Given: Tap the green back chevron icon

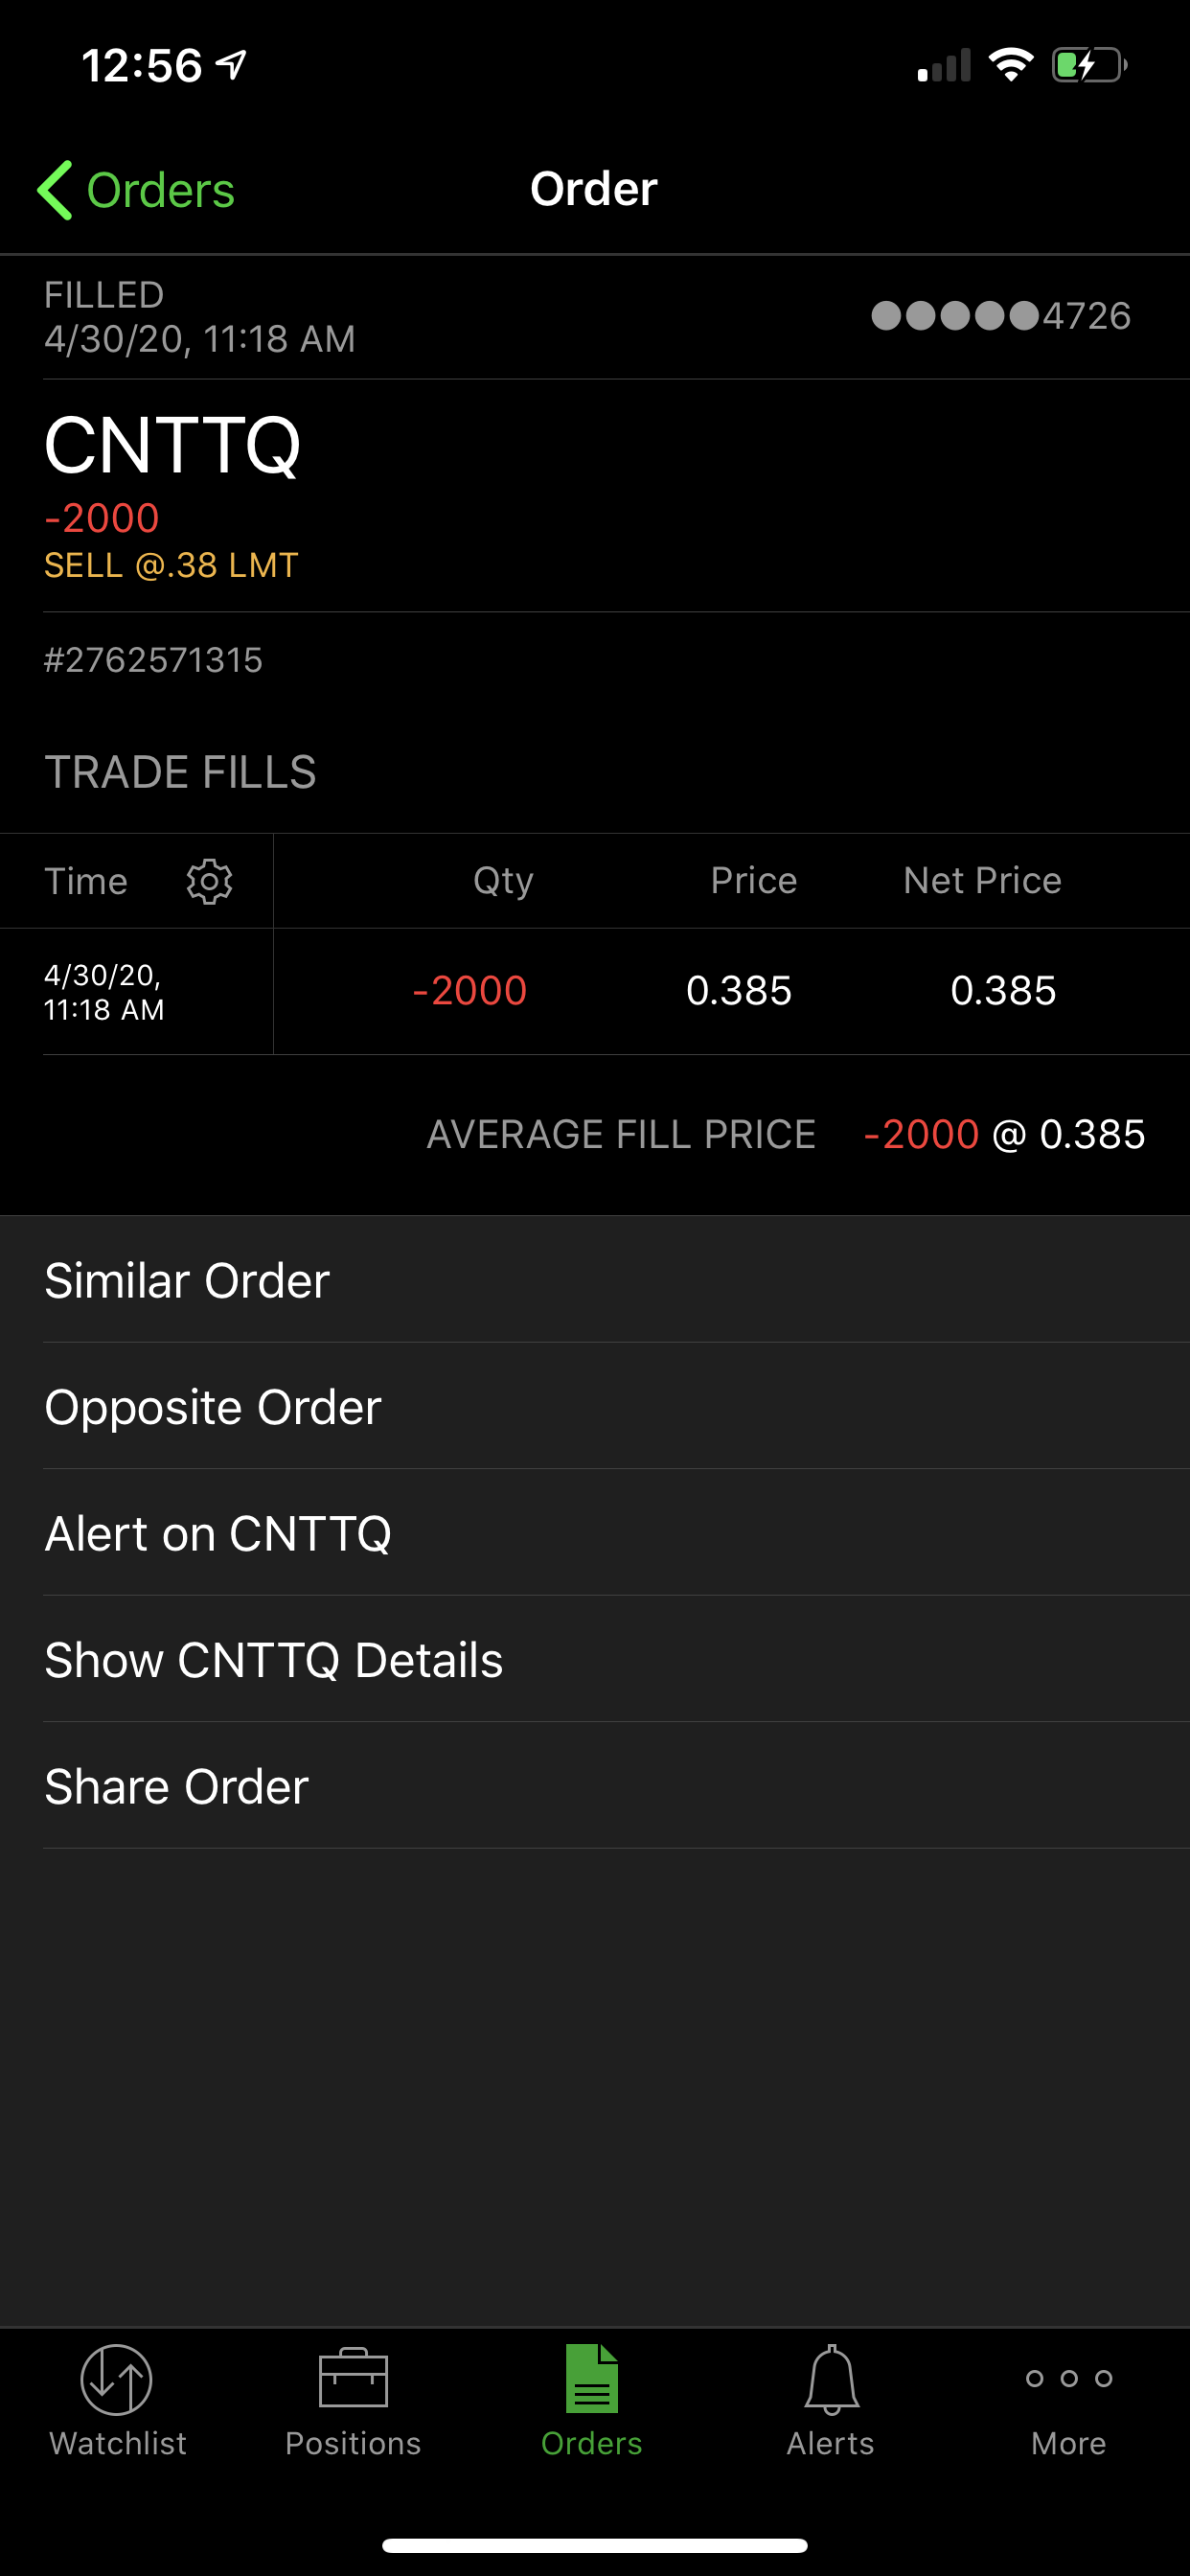Looking at the screenshot, I should click(x=55, y=190).
